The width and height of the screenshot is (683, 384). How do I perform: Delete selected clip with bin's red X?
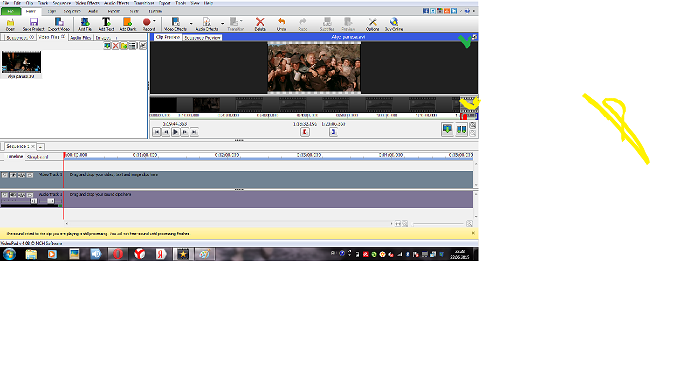[115, 46]
